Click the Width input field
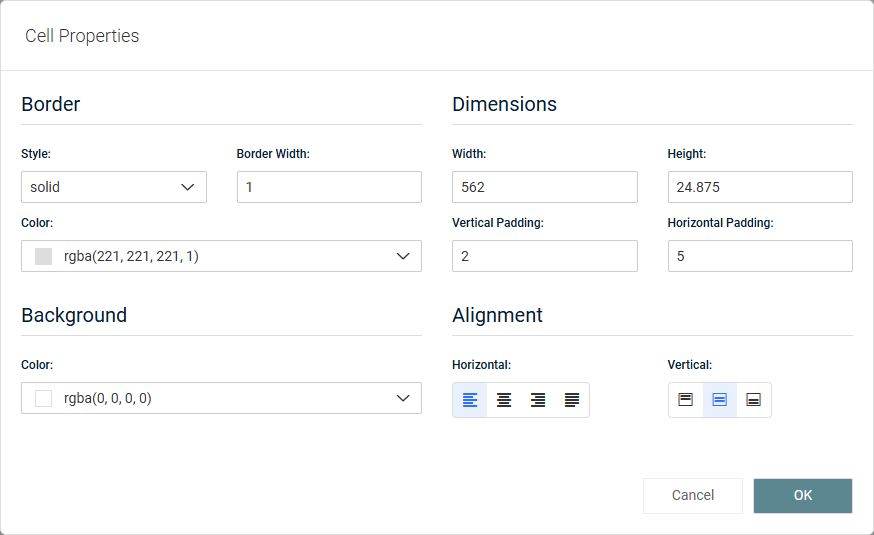The image size is (874, 535). tap(544, 187)
